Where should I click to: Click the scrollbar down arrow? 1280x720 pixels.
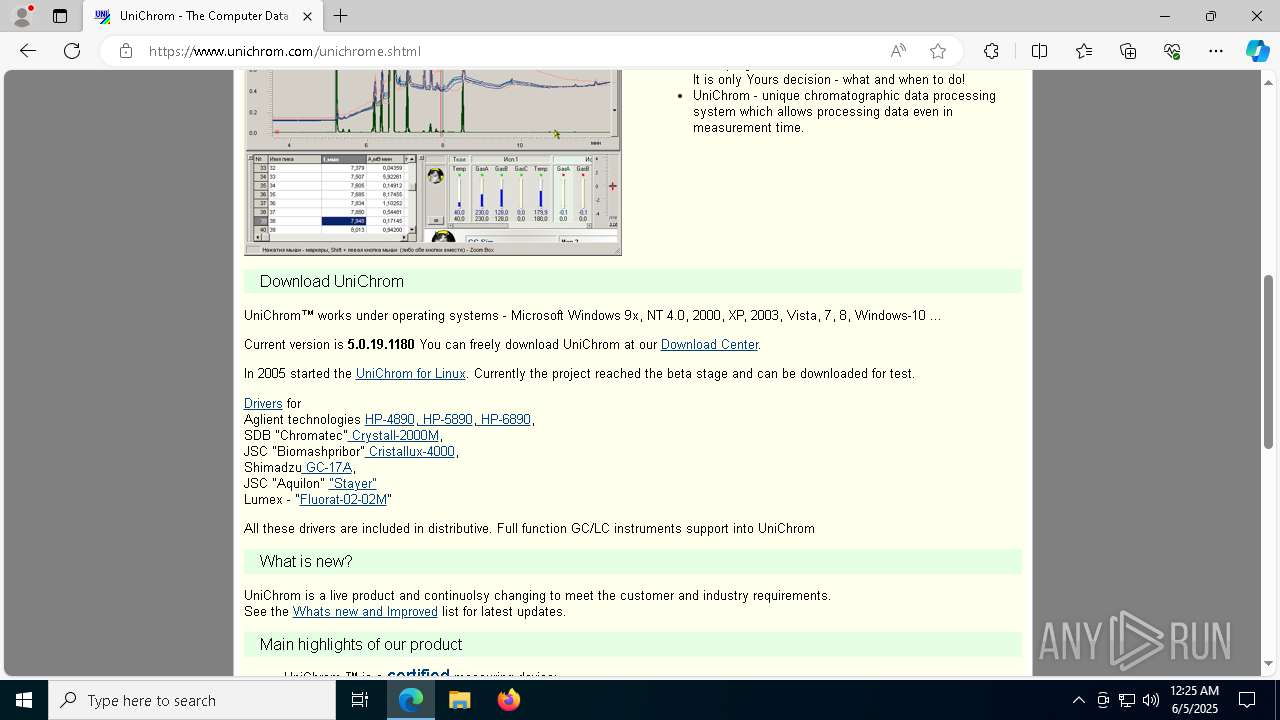click(1268, 664)
